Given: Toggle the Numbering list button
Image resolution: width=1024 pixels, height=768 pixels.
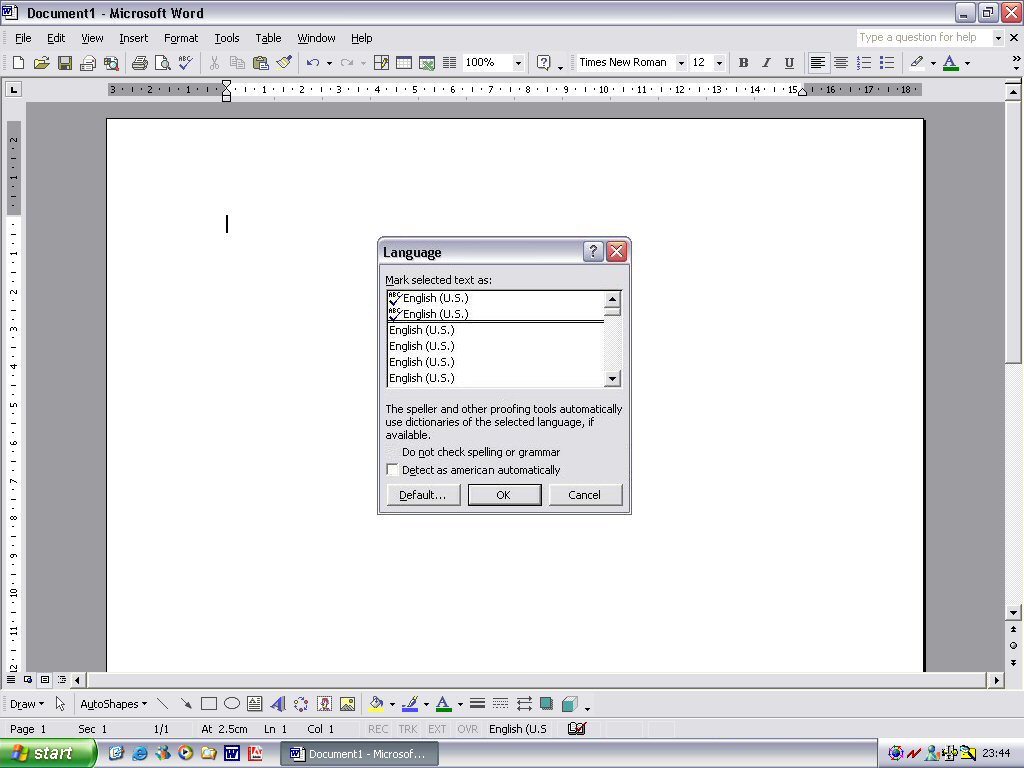Looking at the screenshot, I should 864,63.
